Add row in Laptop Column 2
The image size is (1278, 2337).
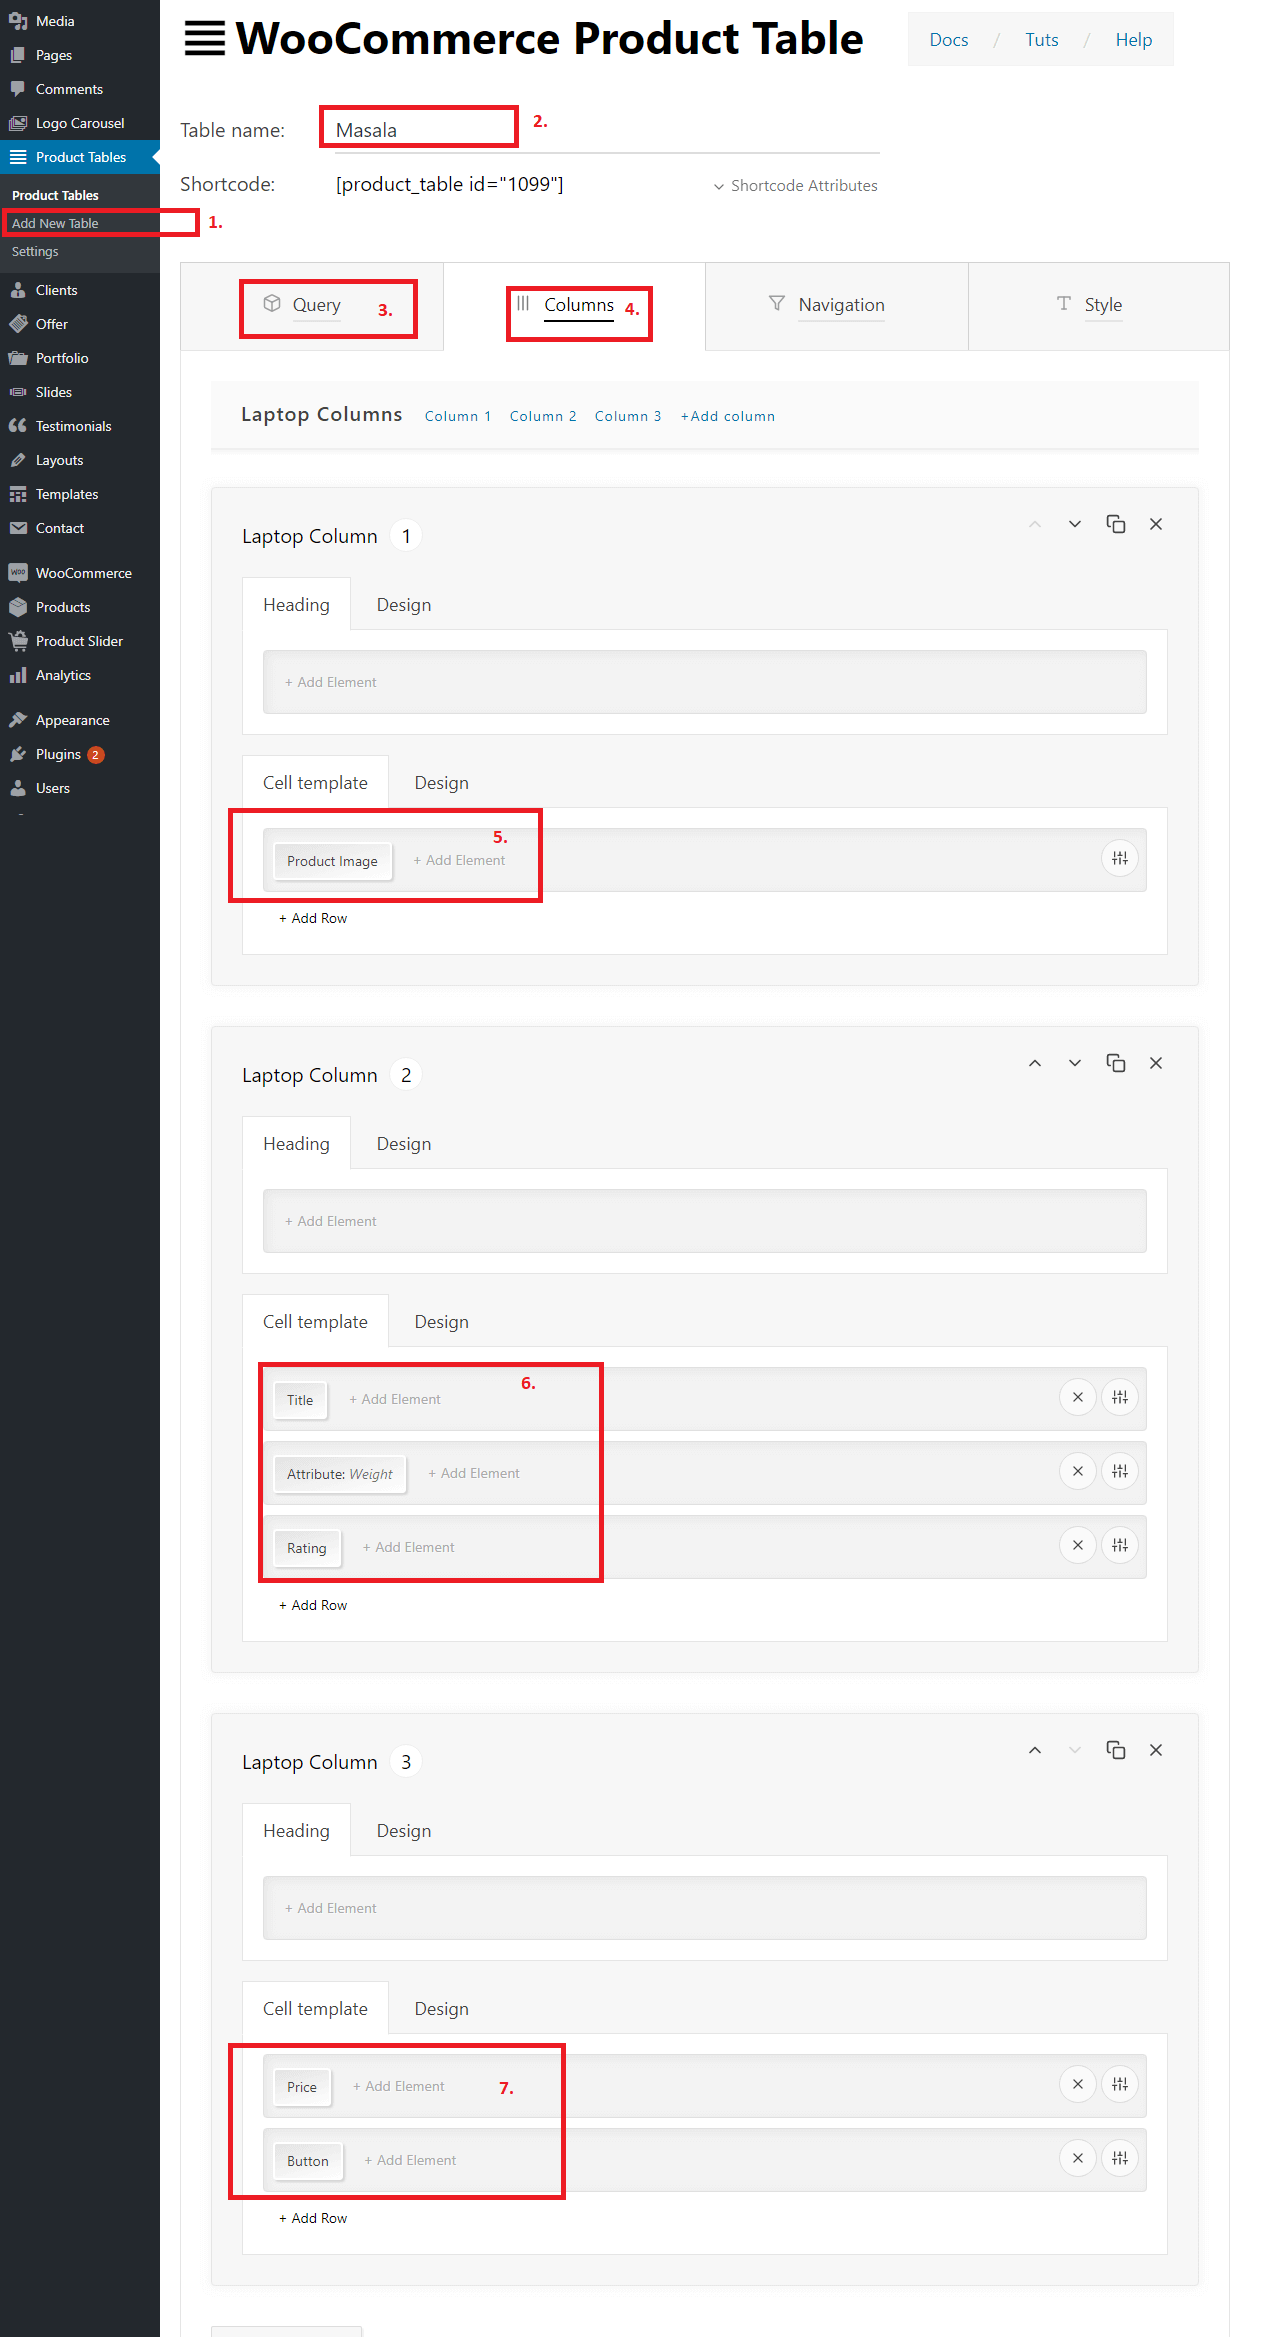pyautogui.click(x=313, y=1605)
